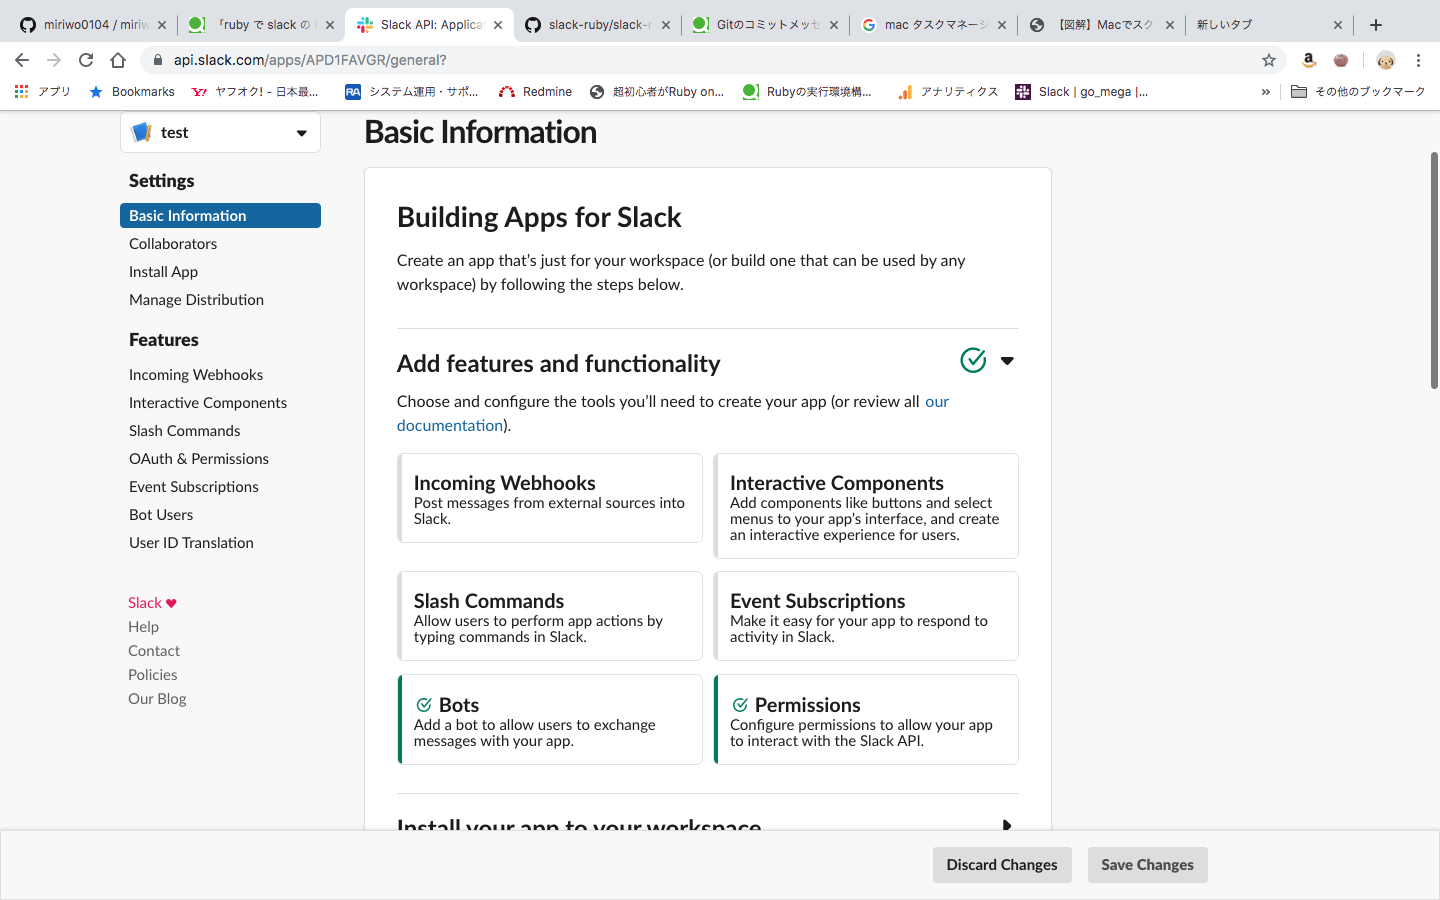Open the システム運用・サポ bookmark
This screenshot has height=900, width=1440.
(411, 92)
